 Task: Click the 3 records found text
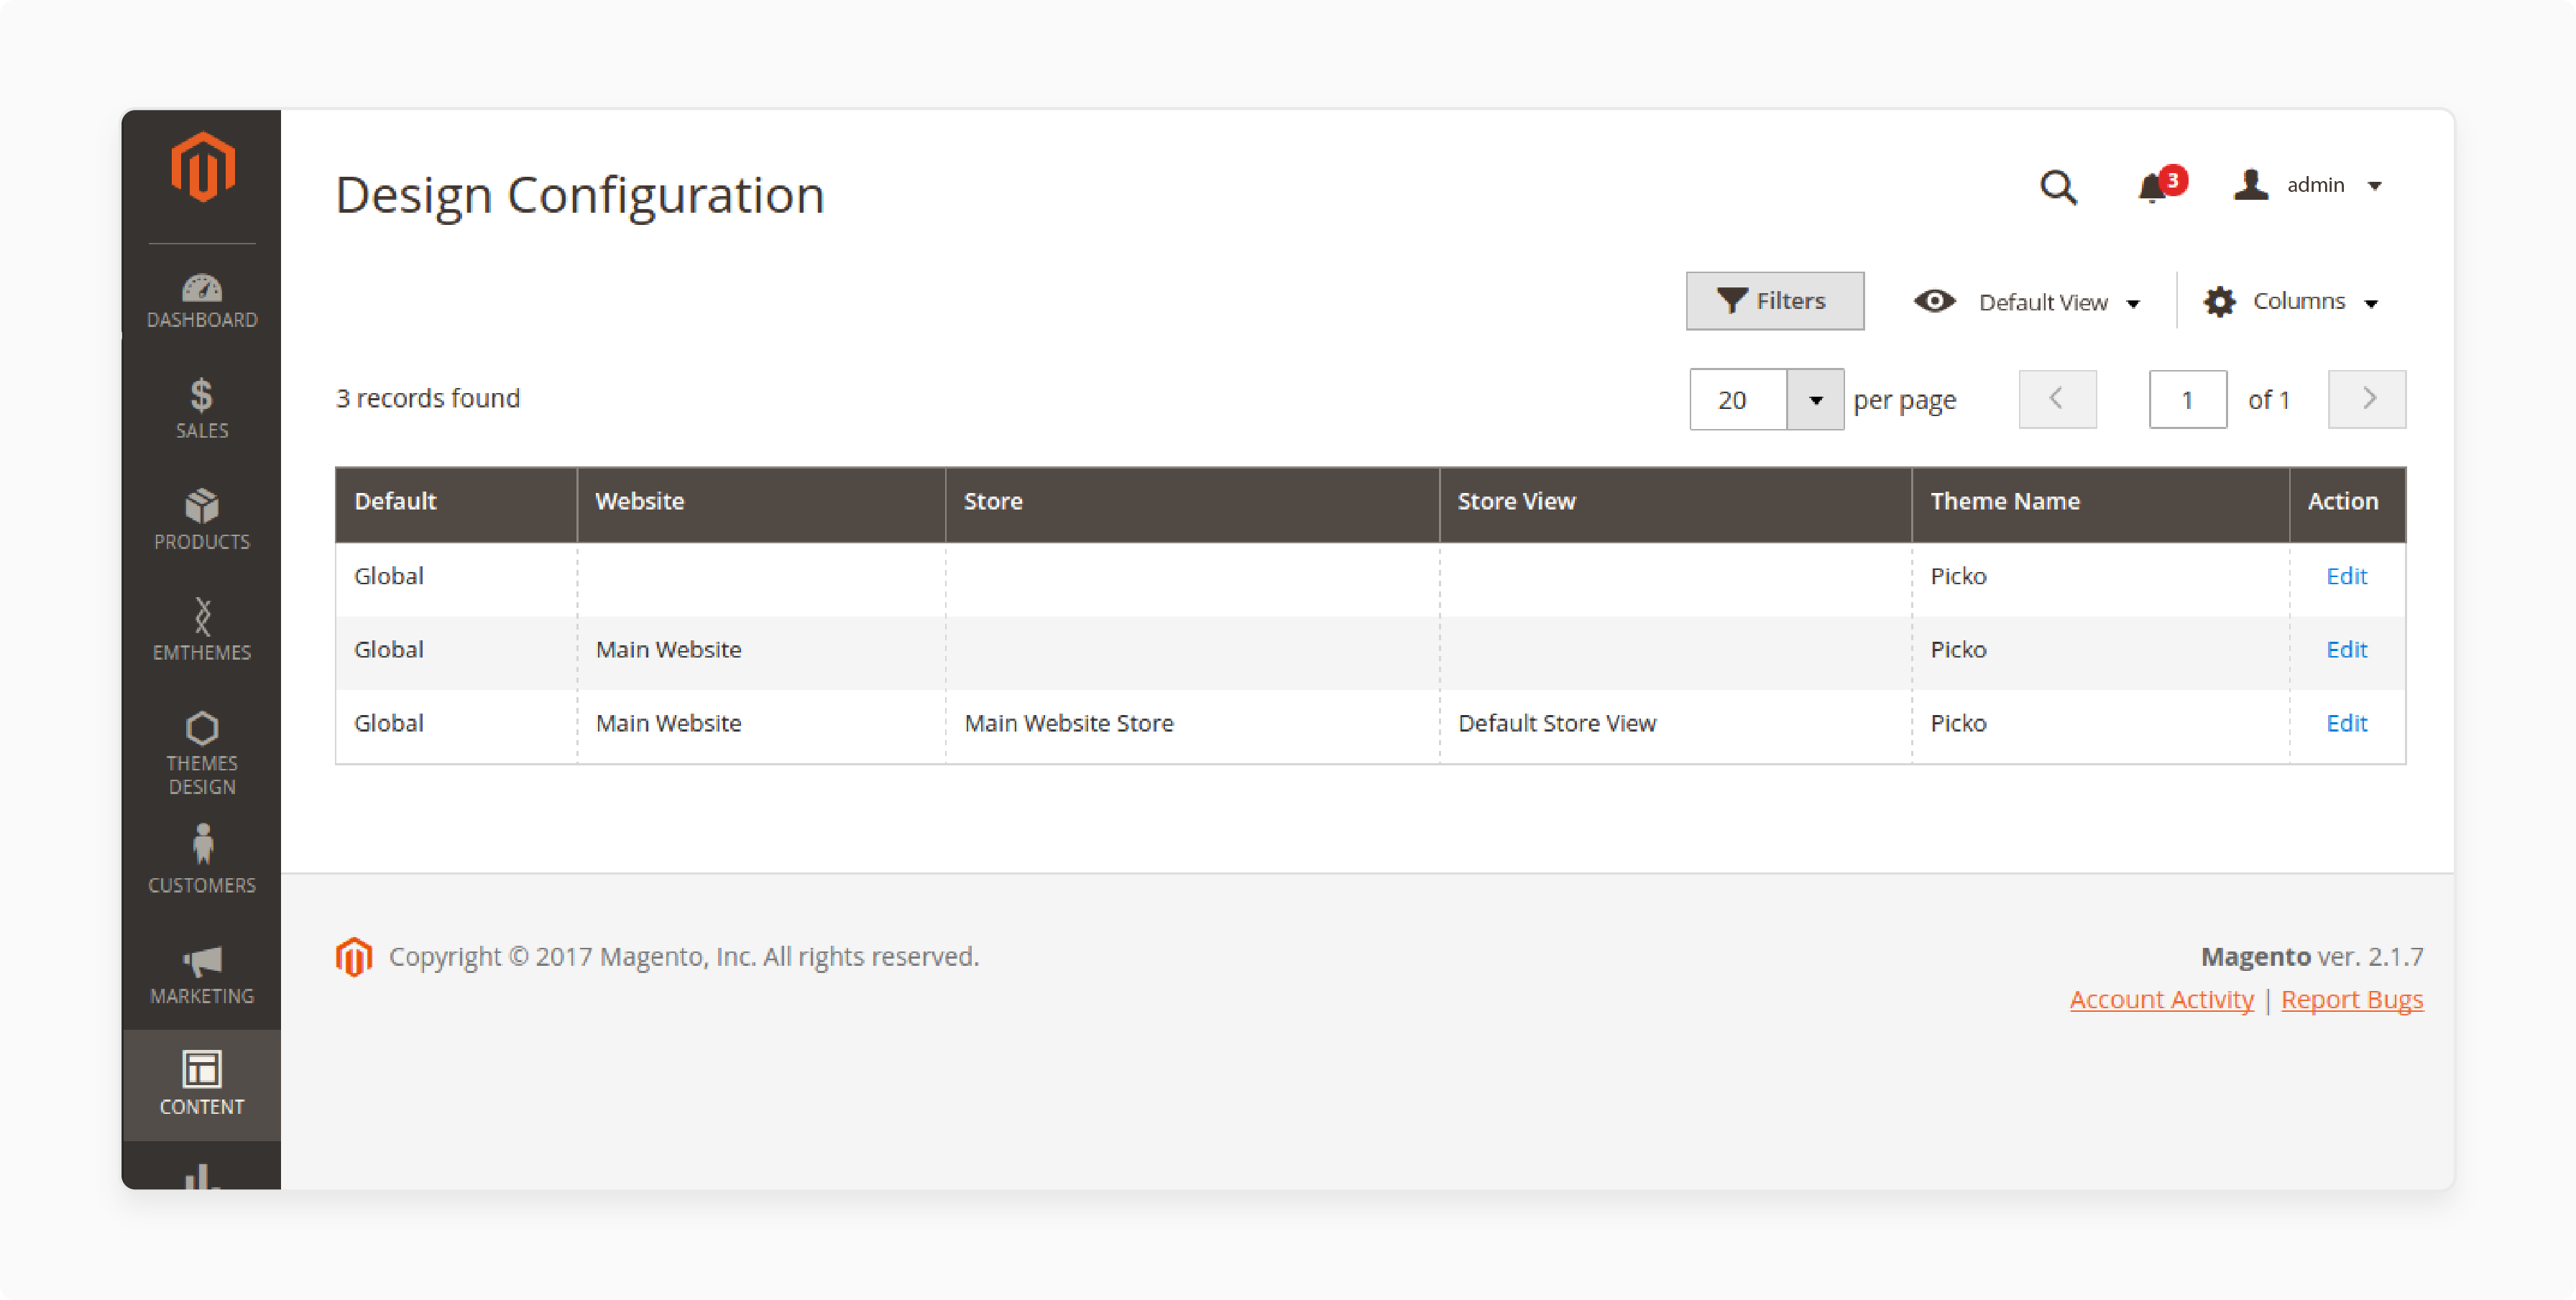click(428, 399)
